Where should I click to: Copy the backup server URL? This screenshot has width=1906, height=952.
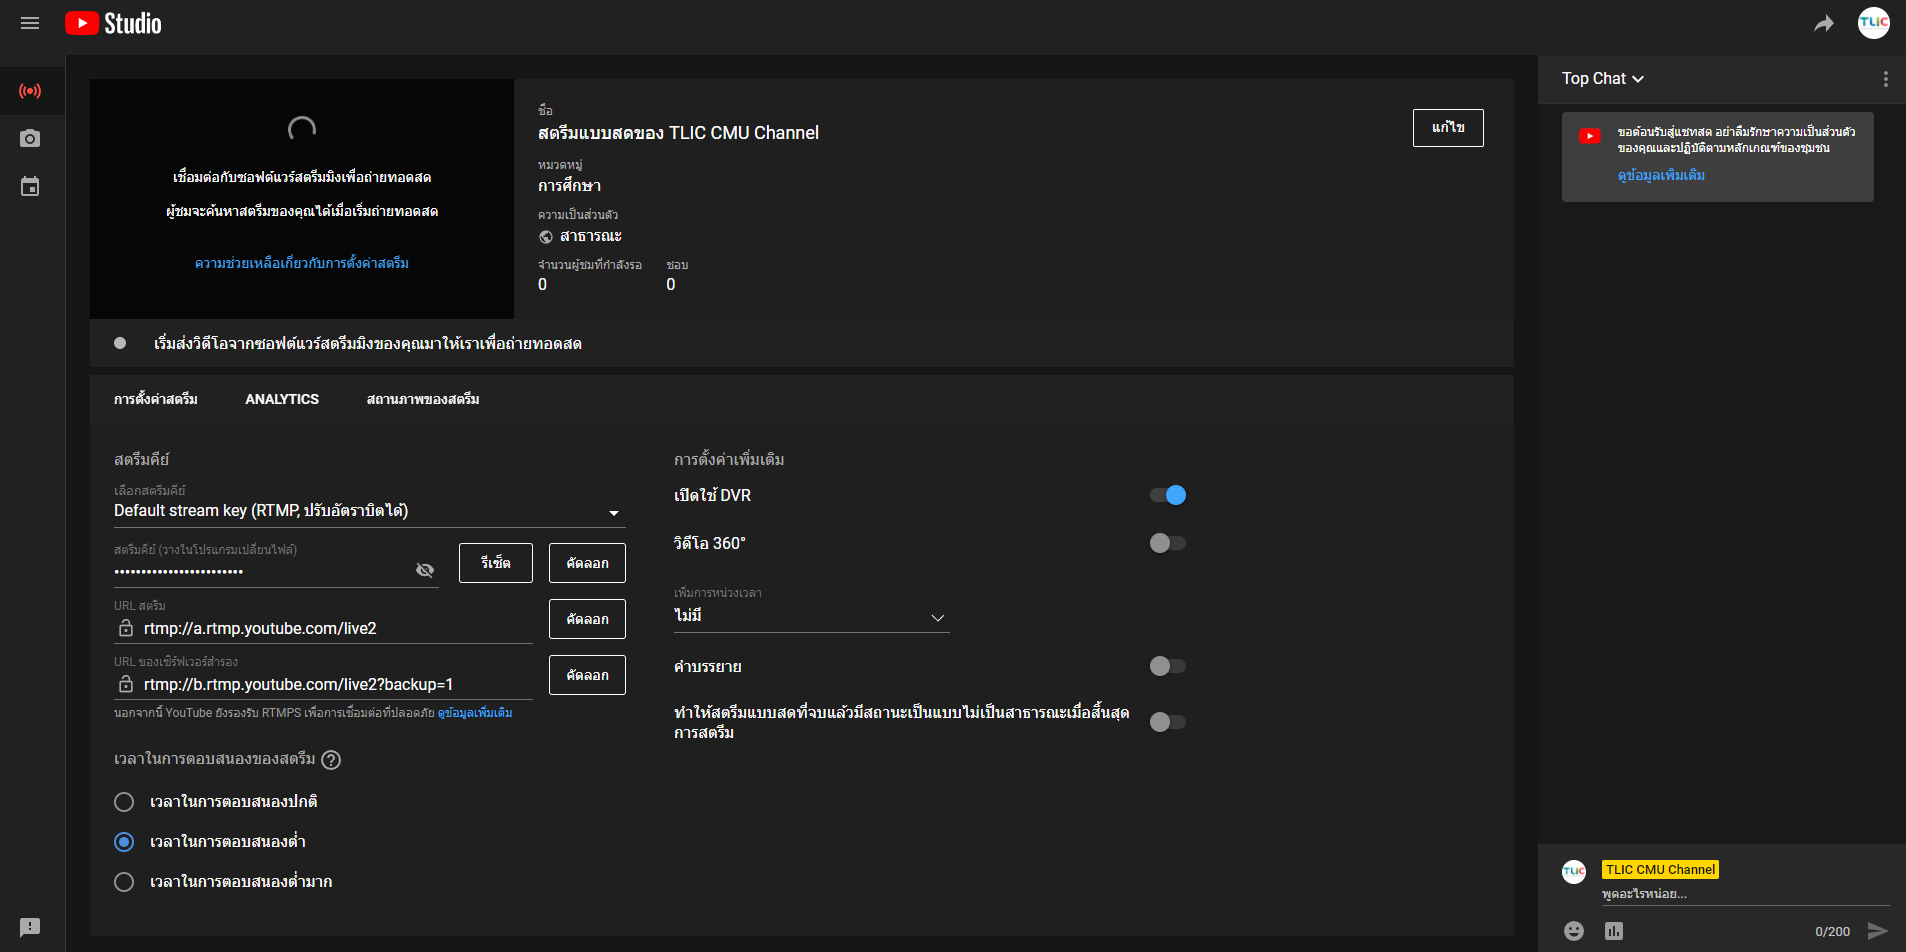click(587, 675)
